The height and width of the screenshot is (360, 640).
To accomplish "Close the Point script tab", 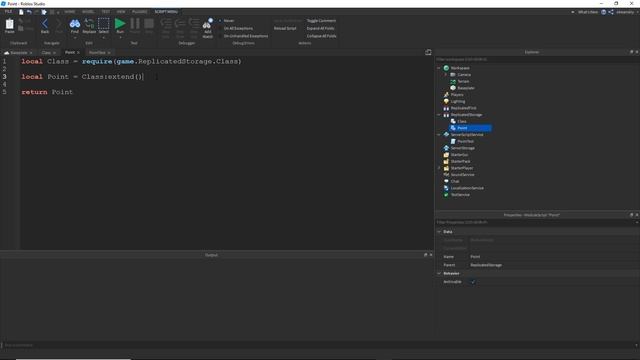I will pyautogui.click(x=78, y=53).
